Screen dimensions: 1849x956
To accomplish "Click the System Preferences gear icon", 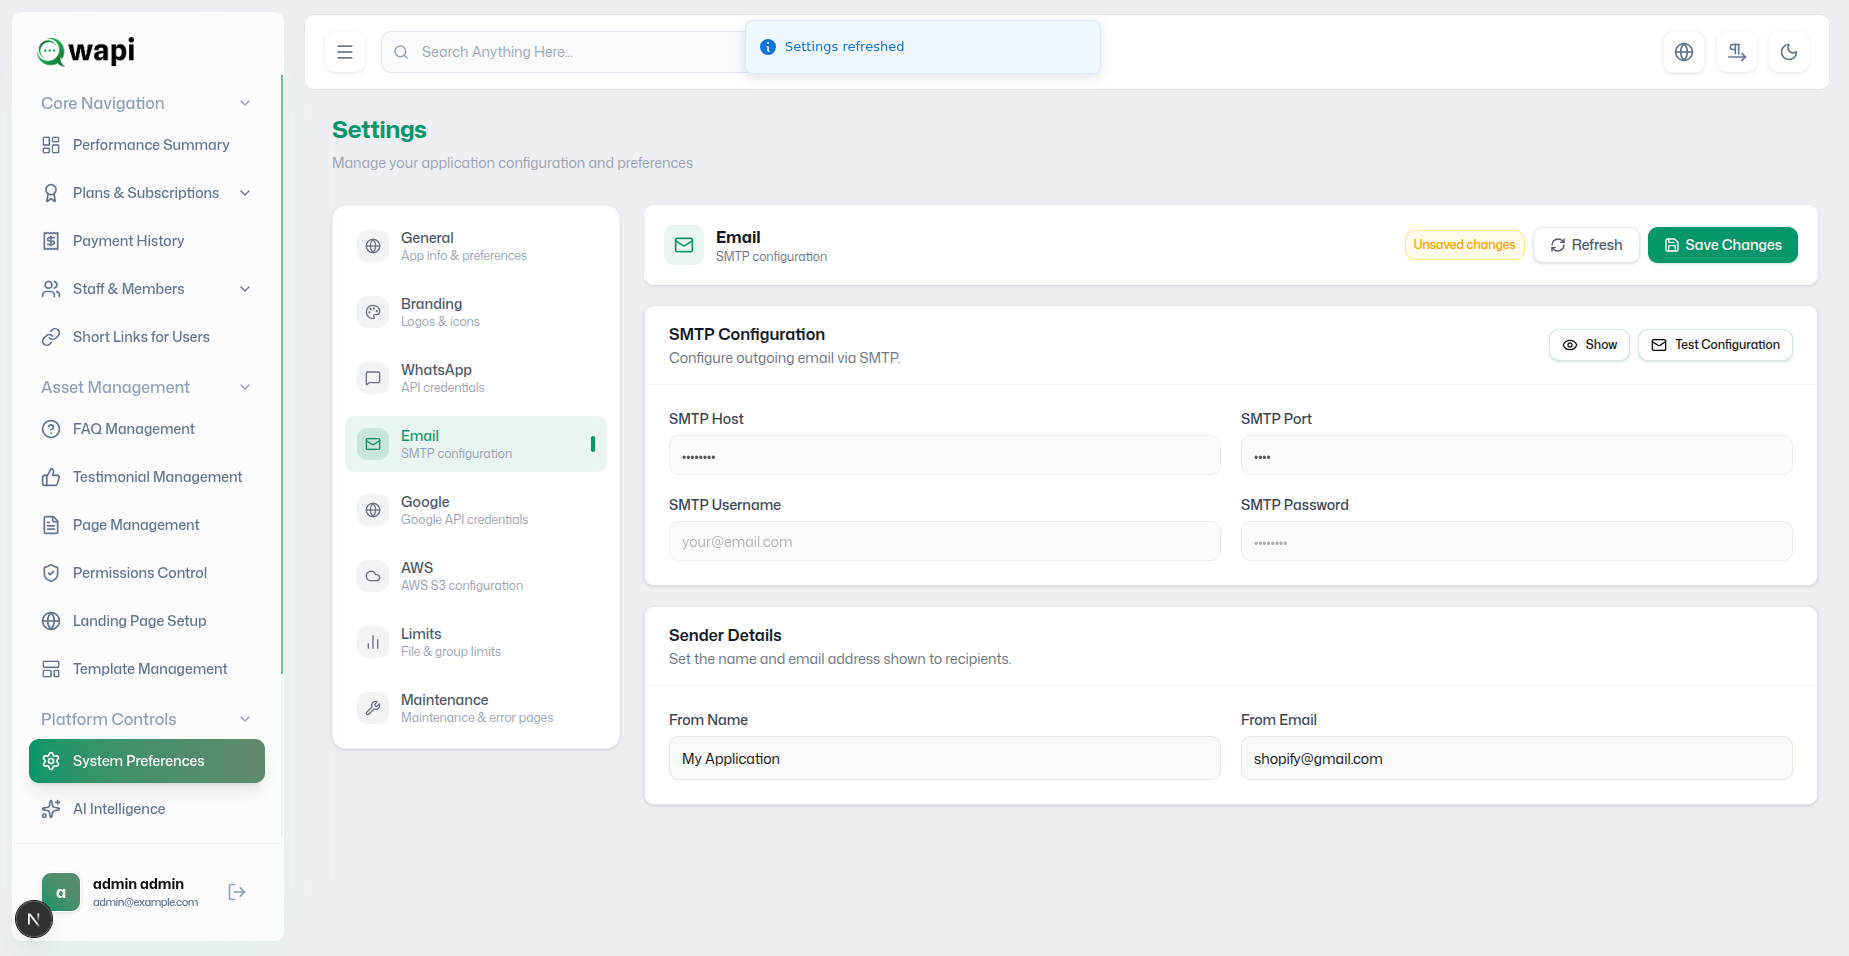I will 51,761.
